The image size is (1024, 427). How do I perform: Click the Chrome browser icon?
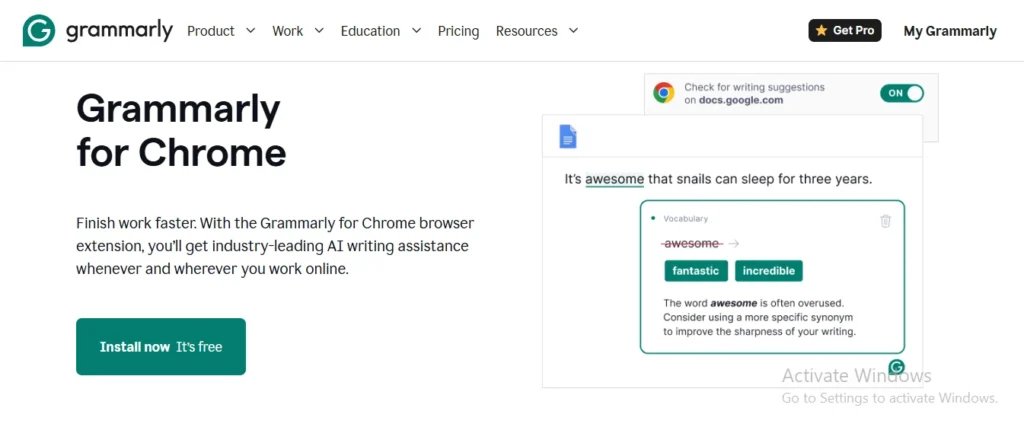[664, 93]
